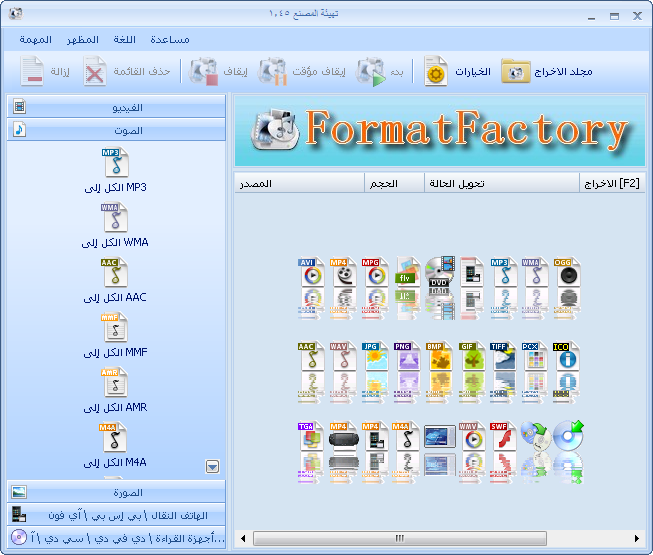Open the المظهر (Skin) menu
653x555 pixels.
click(82, 40)
